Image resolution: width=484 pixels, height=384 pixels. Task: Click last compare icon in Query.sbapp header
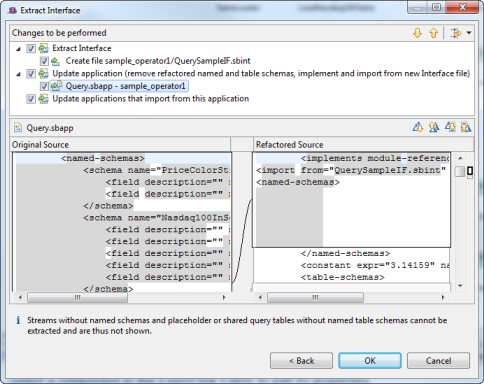point(466,127)
